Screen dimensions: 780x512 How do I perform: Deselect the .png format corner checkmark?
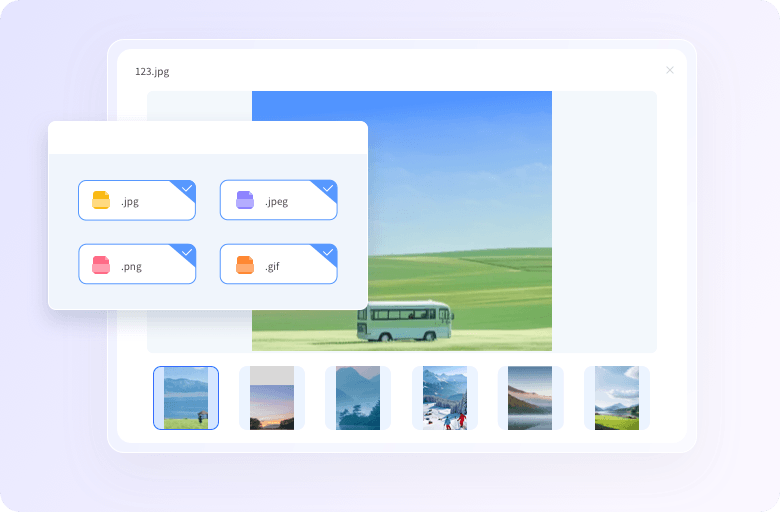(186, 252)
